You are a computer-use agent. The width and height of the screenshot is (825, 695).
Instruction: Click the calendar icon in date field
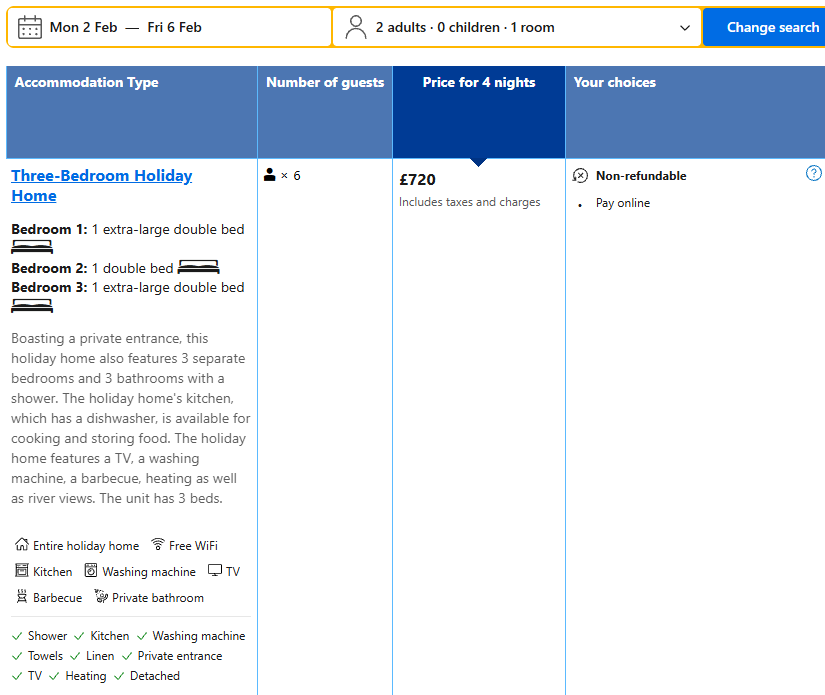(30, 27)
